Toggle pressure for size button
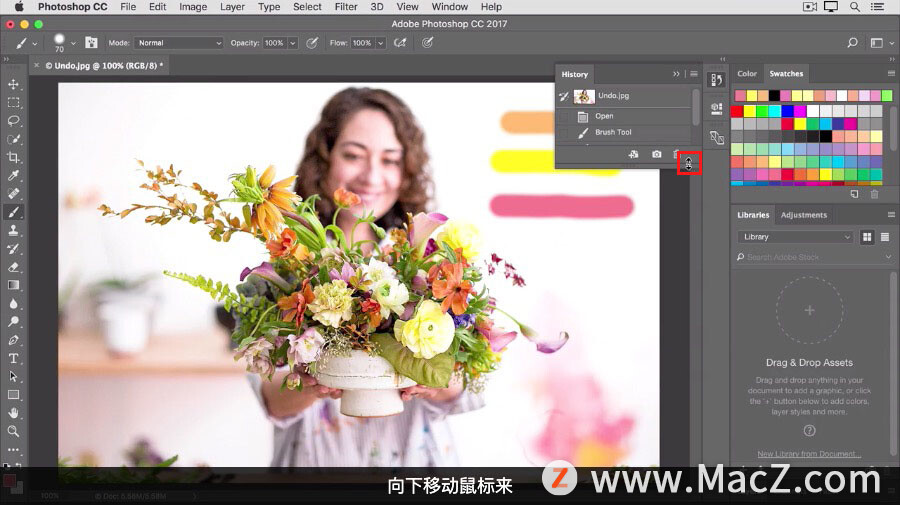Screen dimensions: 900x505 428,42
